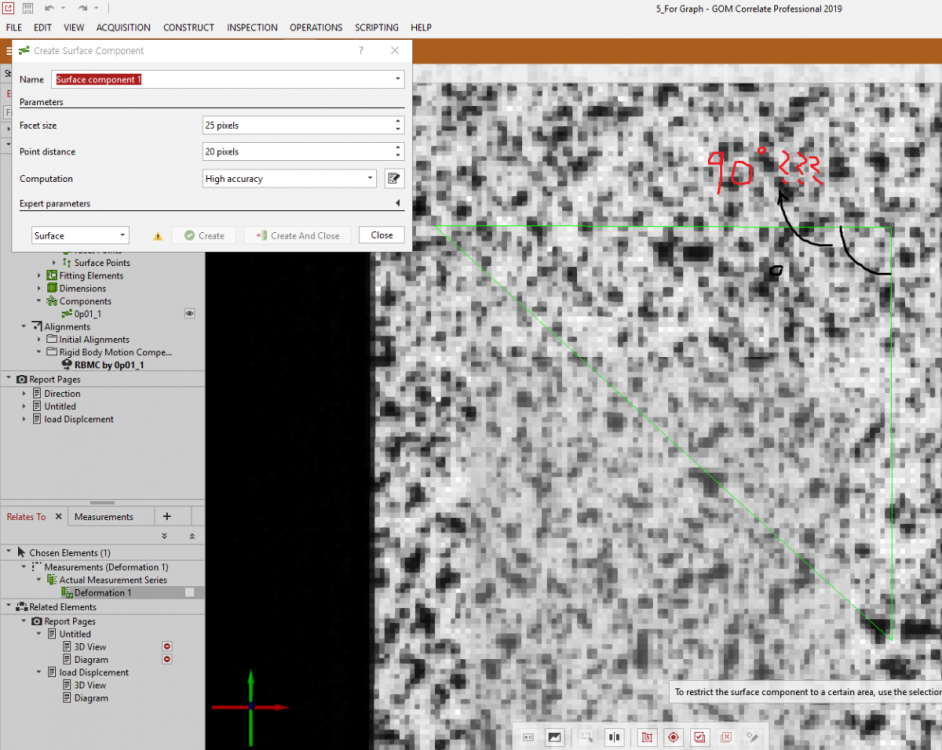Click the RBMC by 0p01_1 alignment icon
The height and width of the screenshot is (750, 942).
tap(67, 365)
